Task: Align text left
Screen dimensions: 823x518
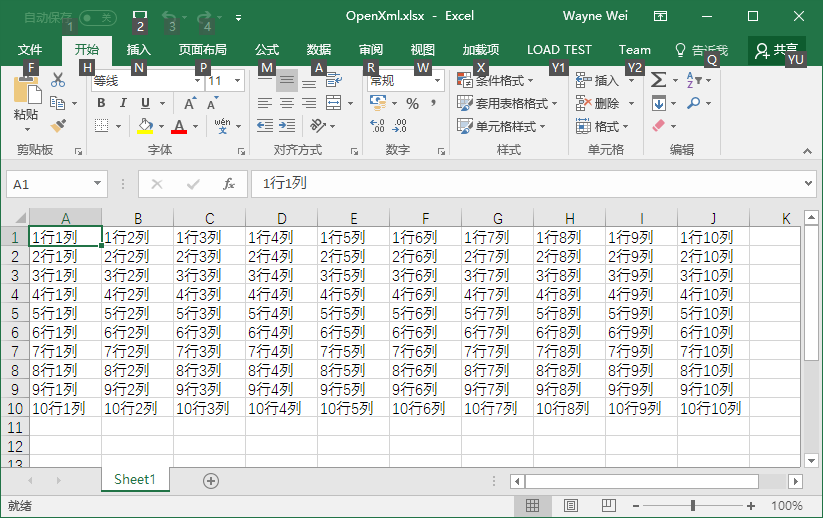Action: click(265, 103)
